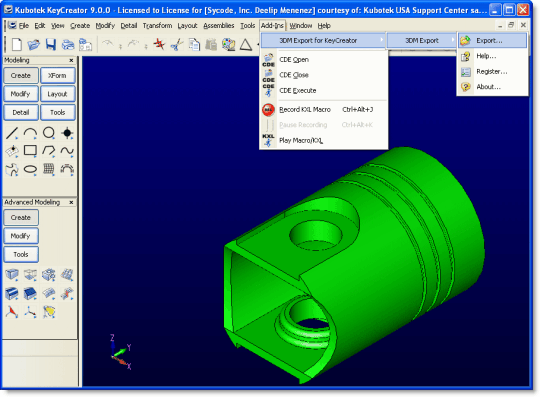Click Tools in Advanced Modeling palette

pyautogui.click(x=21, y=254)
